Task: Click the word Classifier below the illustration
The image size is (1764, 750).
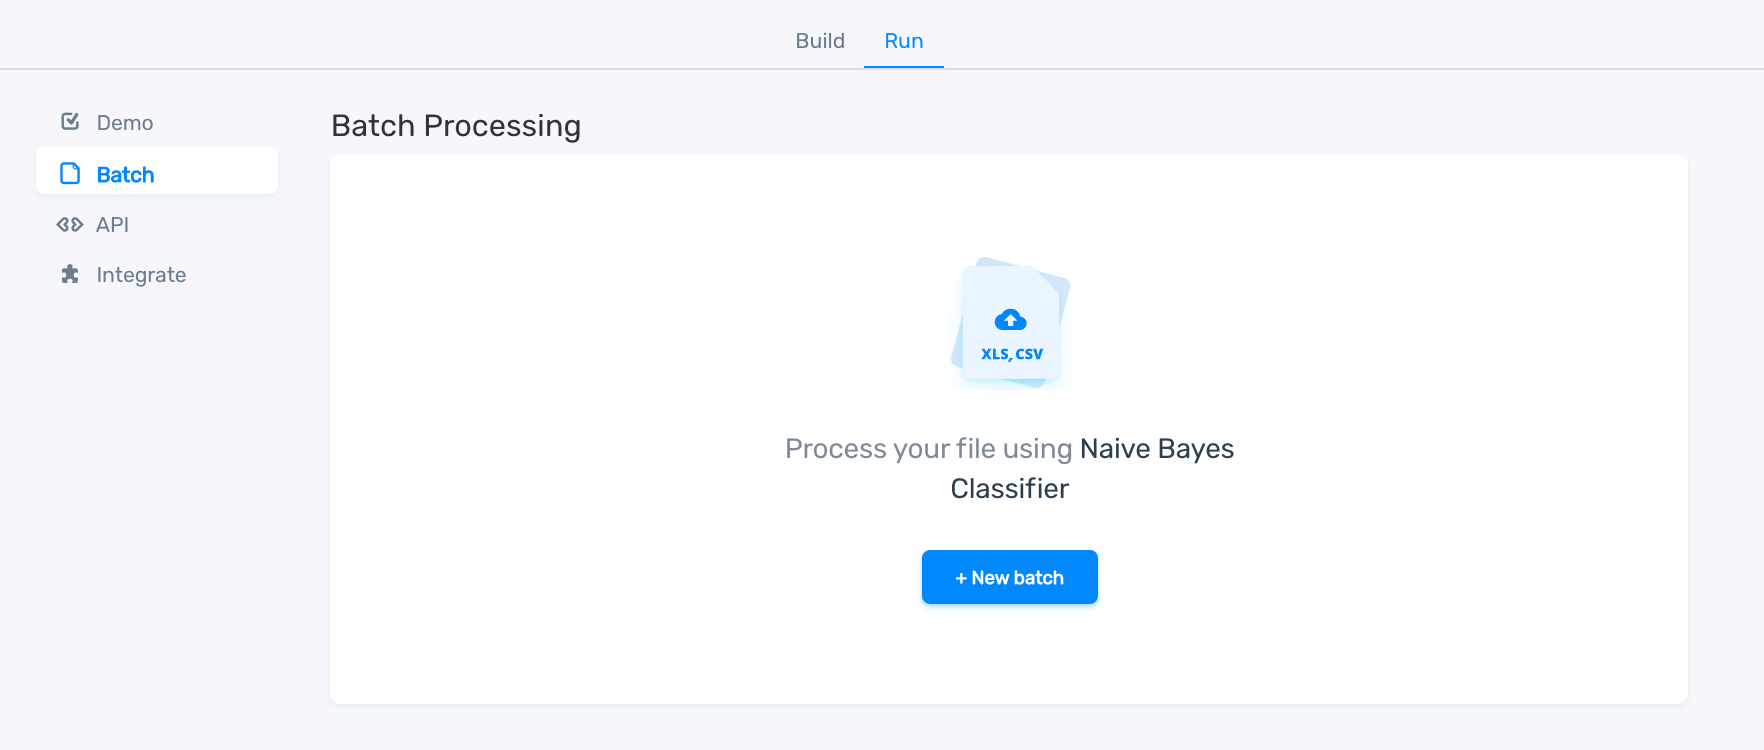Action: [x=1009, y=489]
